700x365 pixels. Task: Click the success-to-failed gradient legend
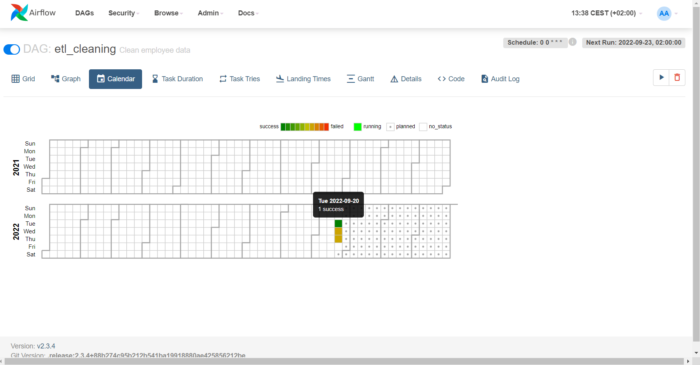304,127
